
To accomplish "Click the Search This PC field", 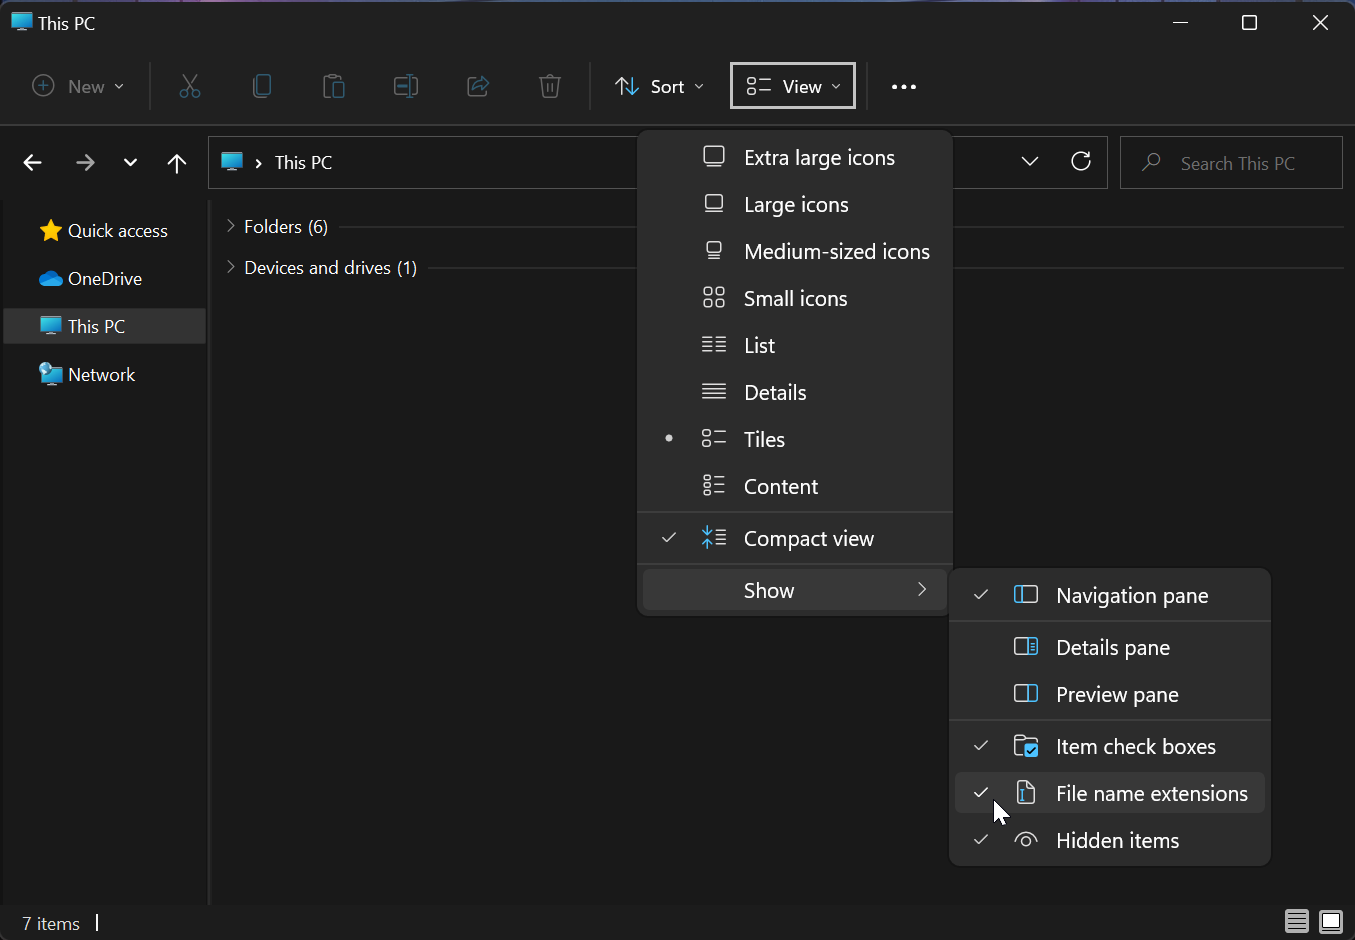I will (1237, 163).
